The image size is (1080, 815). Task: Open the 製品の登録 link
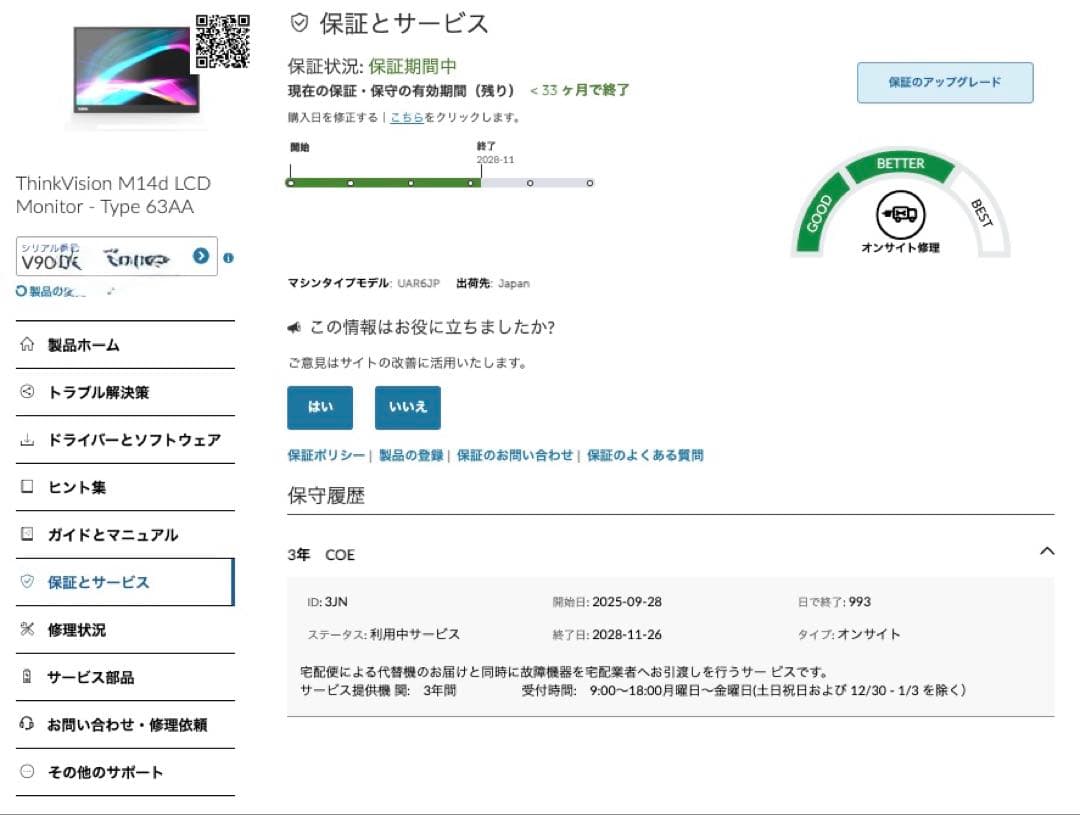411,455
